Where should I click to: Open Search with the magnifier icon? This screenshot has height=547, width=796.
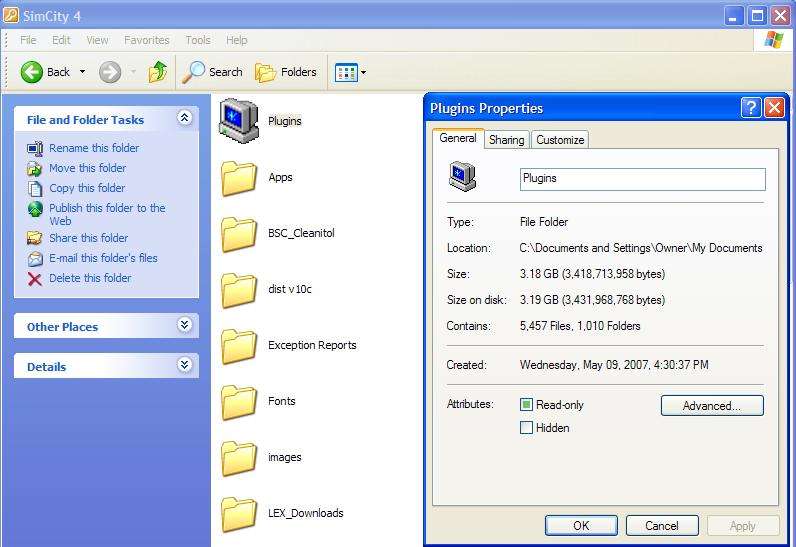[193, 72]
